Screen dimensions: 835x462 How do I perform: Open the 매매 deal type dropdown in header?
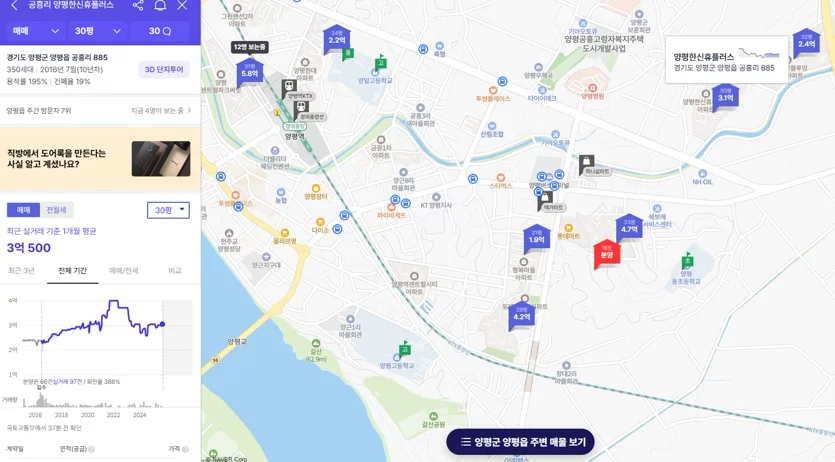click(36, 31)
